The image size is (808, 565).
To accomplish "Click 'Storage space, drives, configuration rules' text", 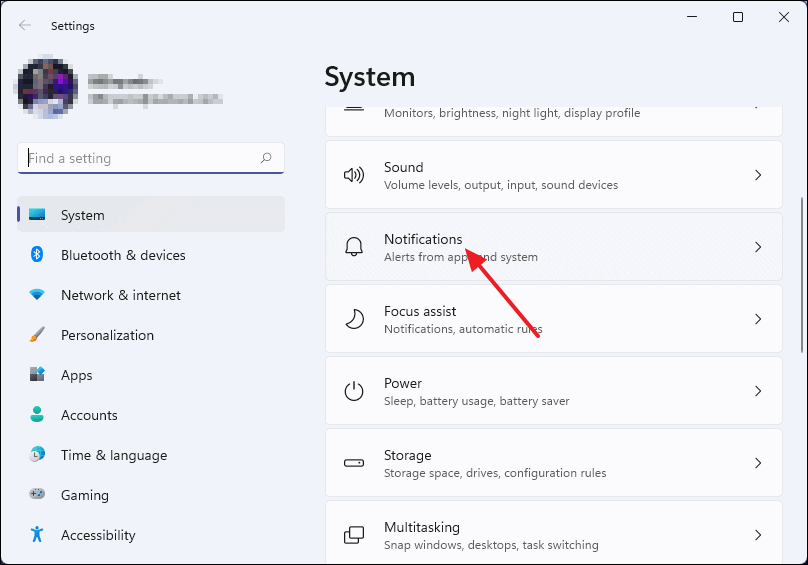I will (495, 473).
